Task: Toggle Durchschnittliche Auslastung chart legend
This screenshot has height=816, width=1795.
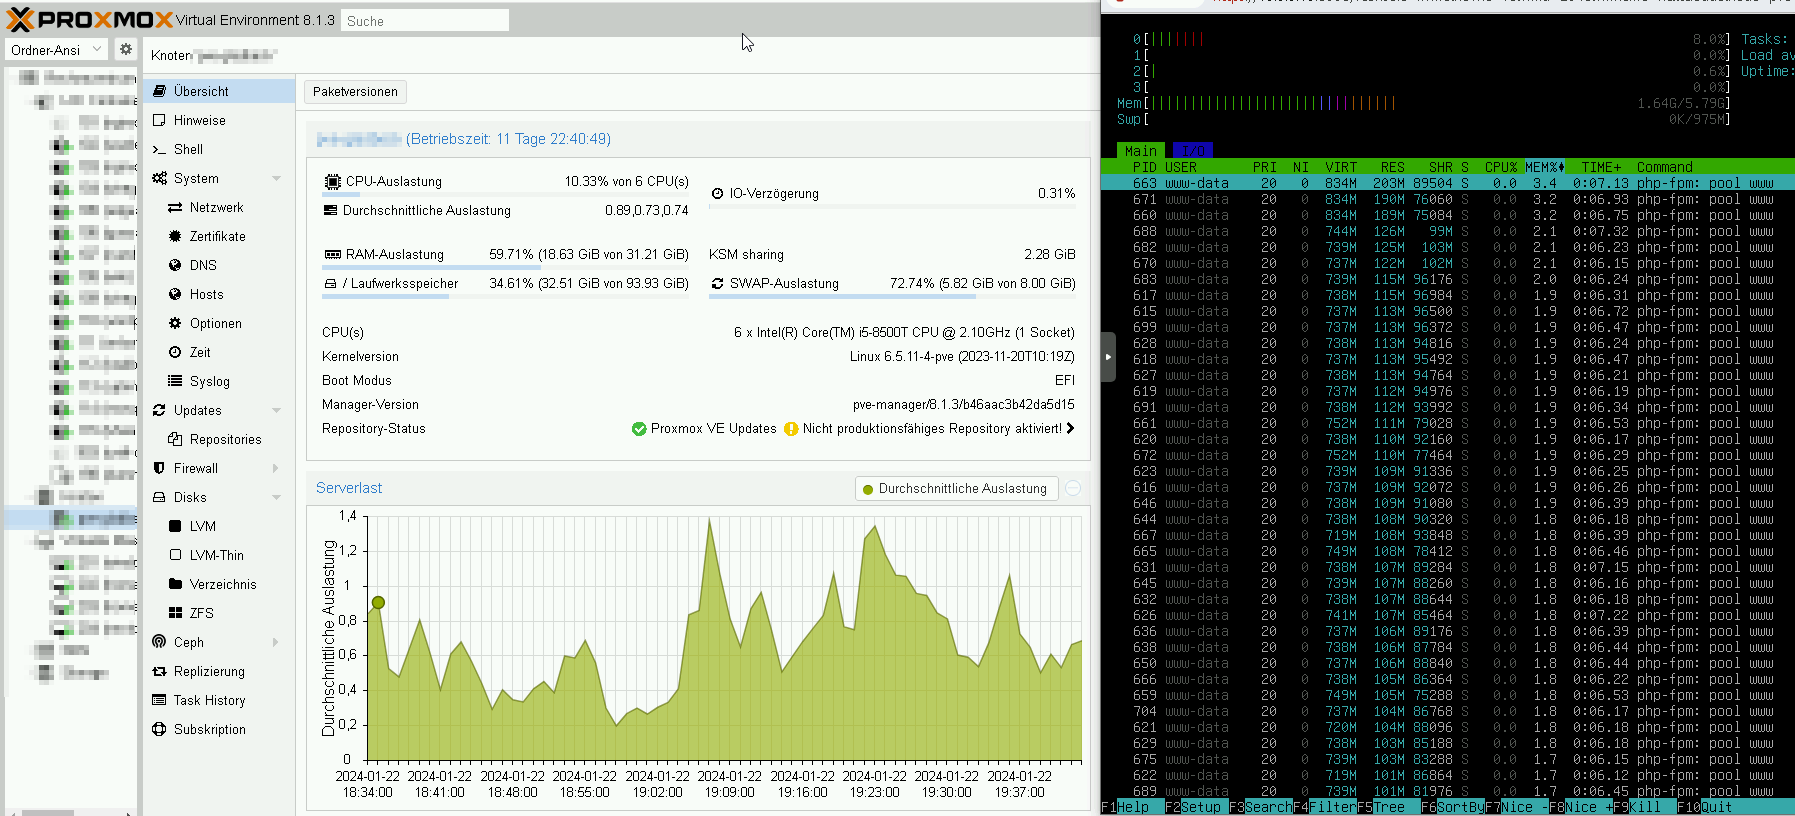Action: tap(956, 489)
